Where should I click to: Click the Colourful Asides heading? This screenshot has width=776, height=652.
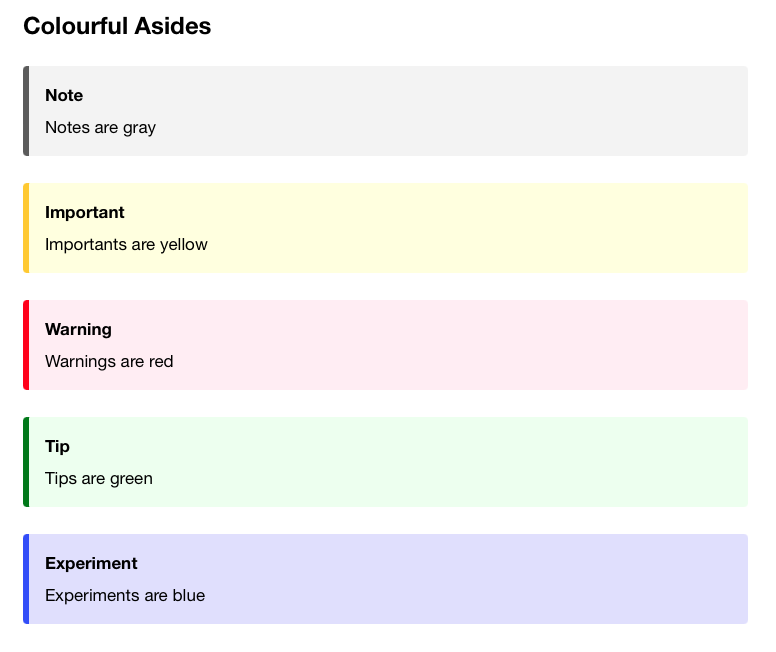pos(117,26)
